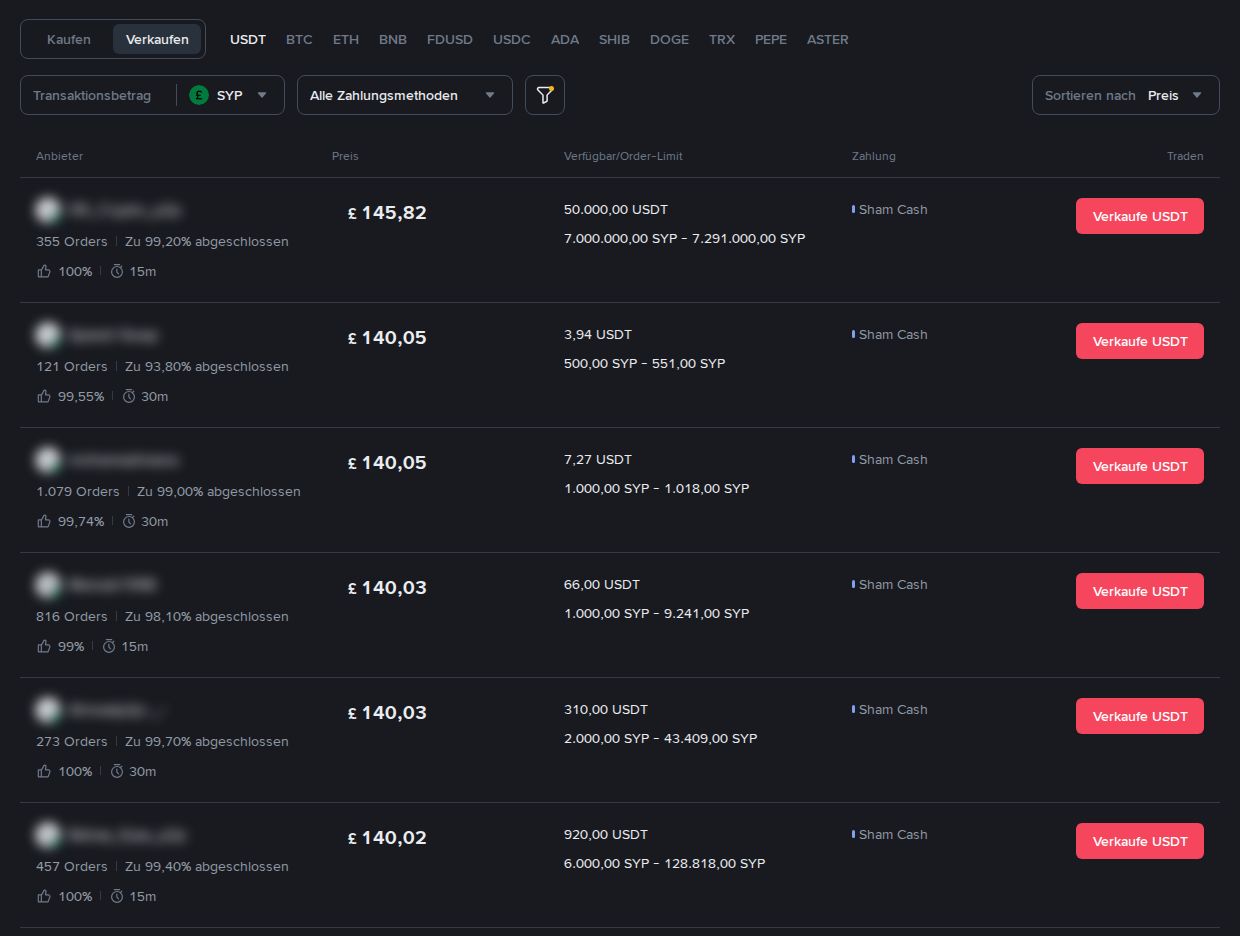Select the BTC coin tab
Screen dimensions: 1240x936
[299, 40]
